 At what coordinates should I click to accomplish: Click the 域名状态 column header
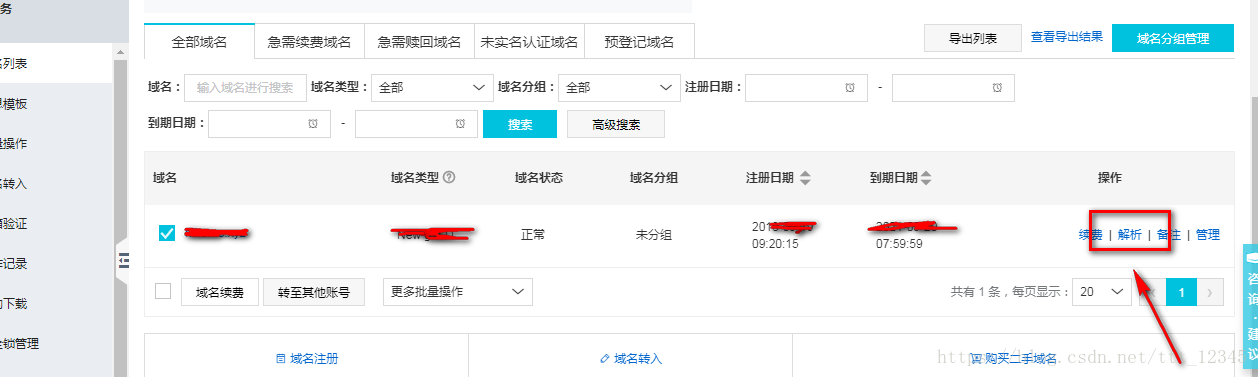pos(539,178)
